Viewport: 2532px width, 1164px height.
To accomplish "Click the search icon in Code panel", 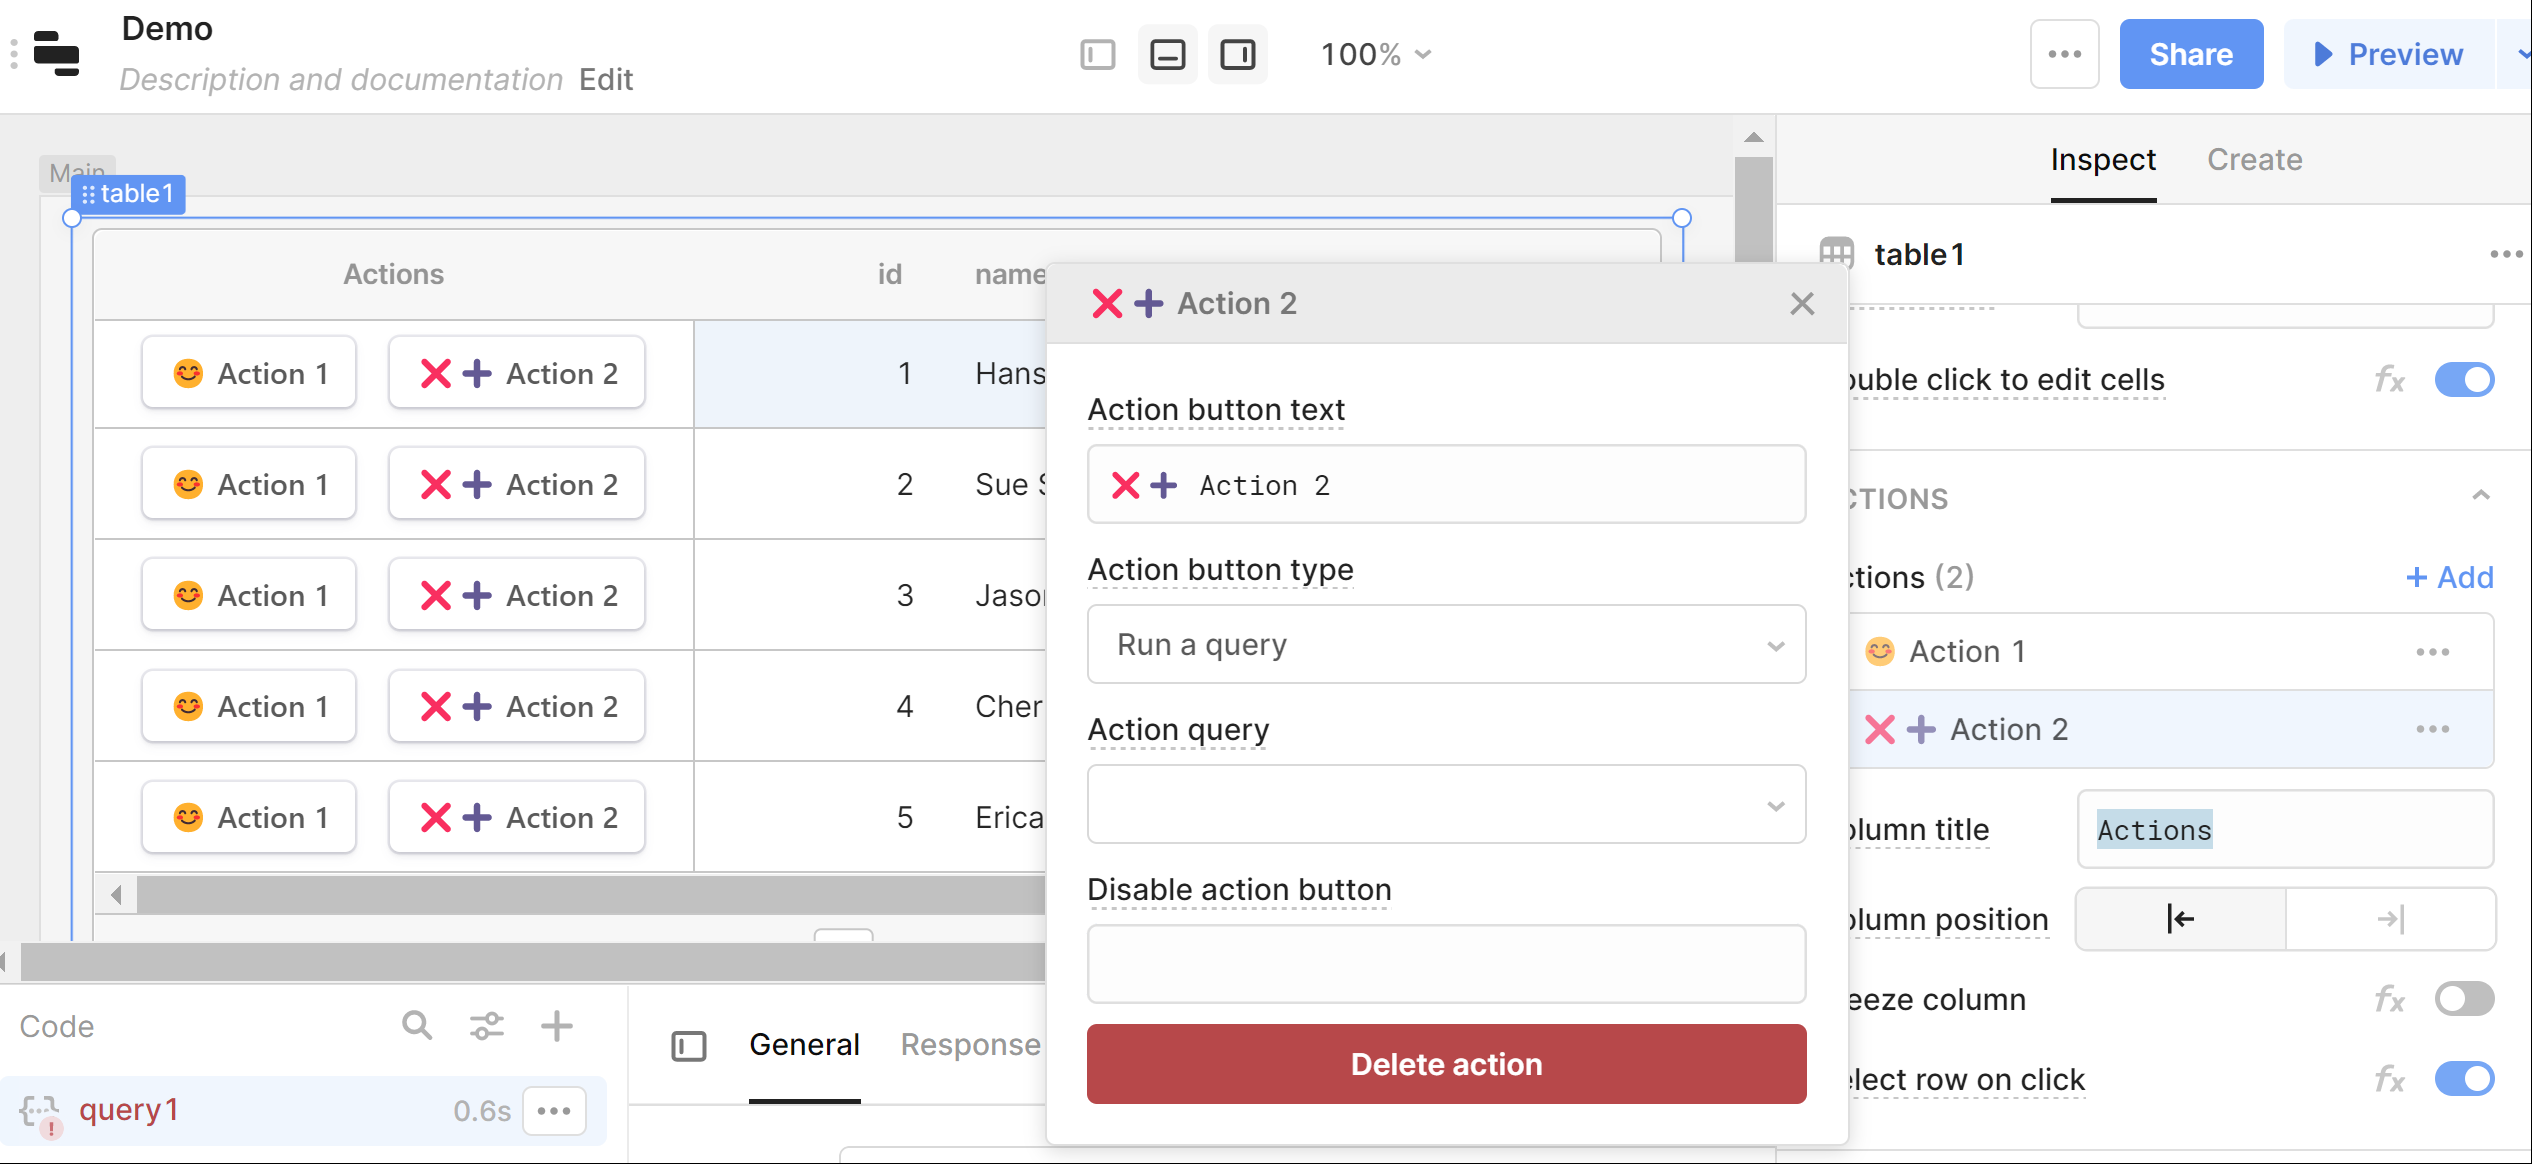I will coord(417,1025).
